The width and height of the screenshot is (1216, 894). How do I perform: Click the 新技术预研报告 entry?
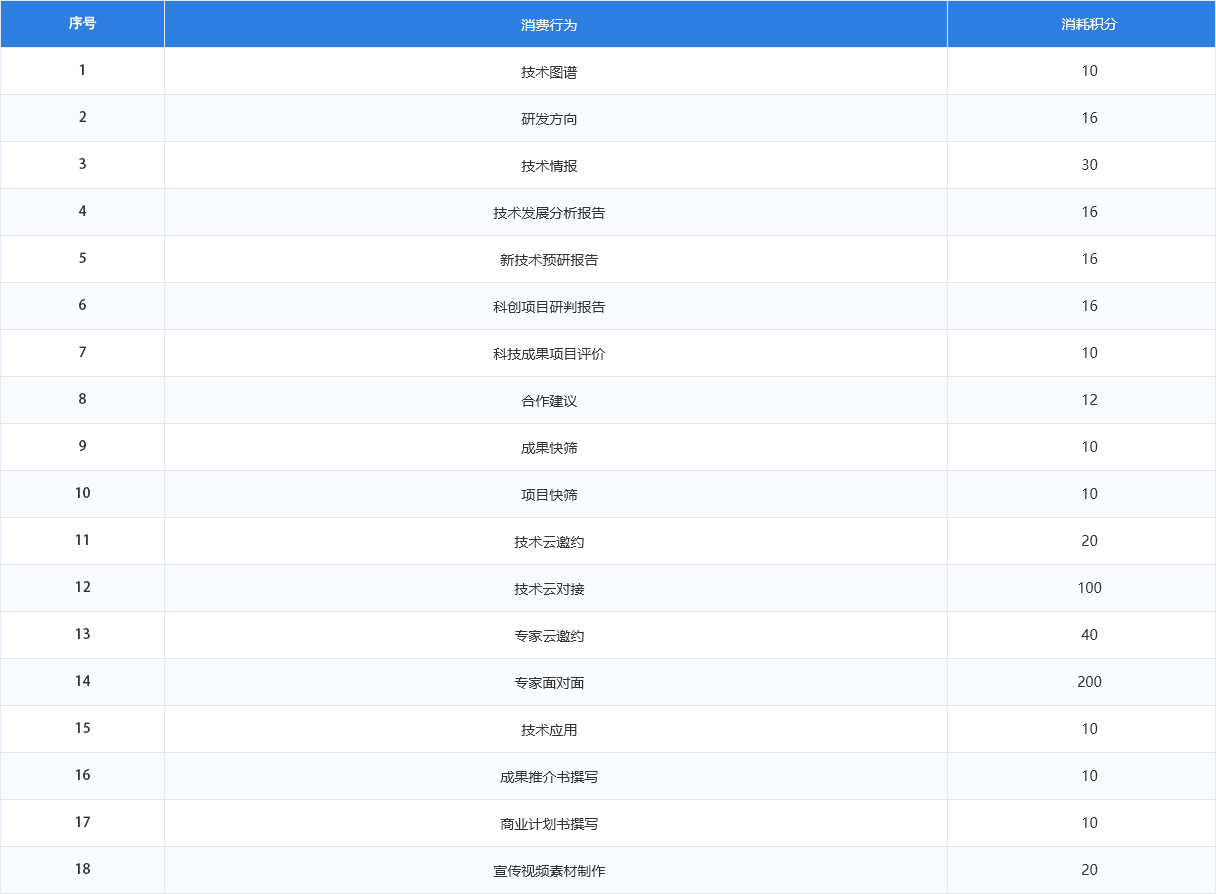[549, 260]
